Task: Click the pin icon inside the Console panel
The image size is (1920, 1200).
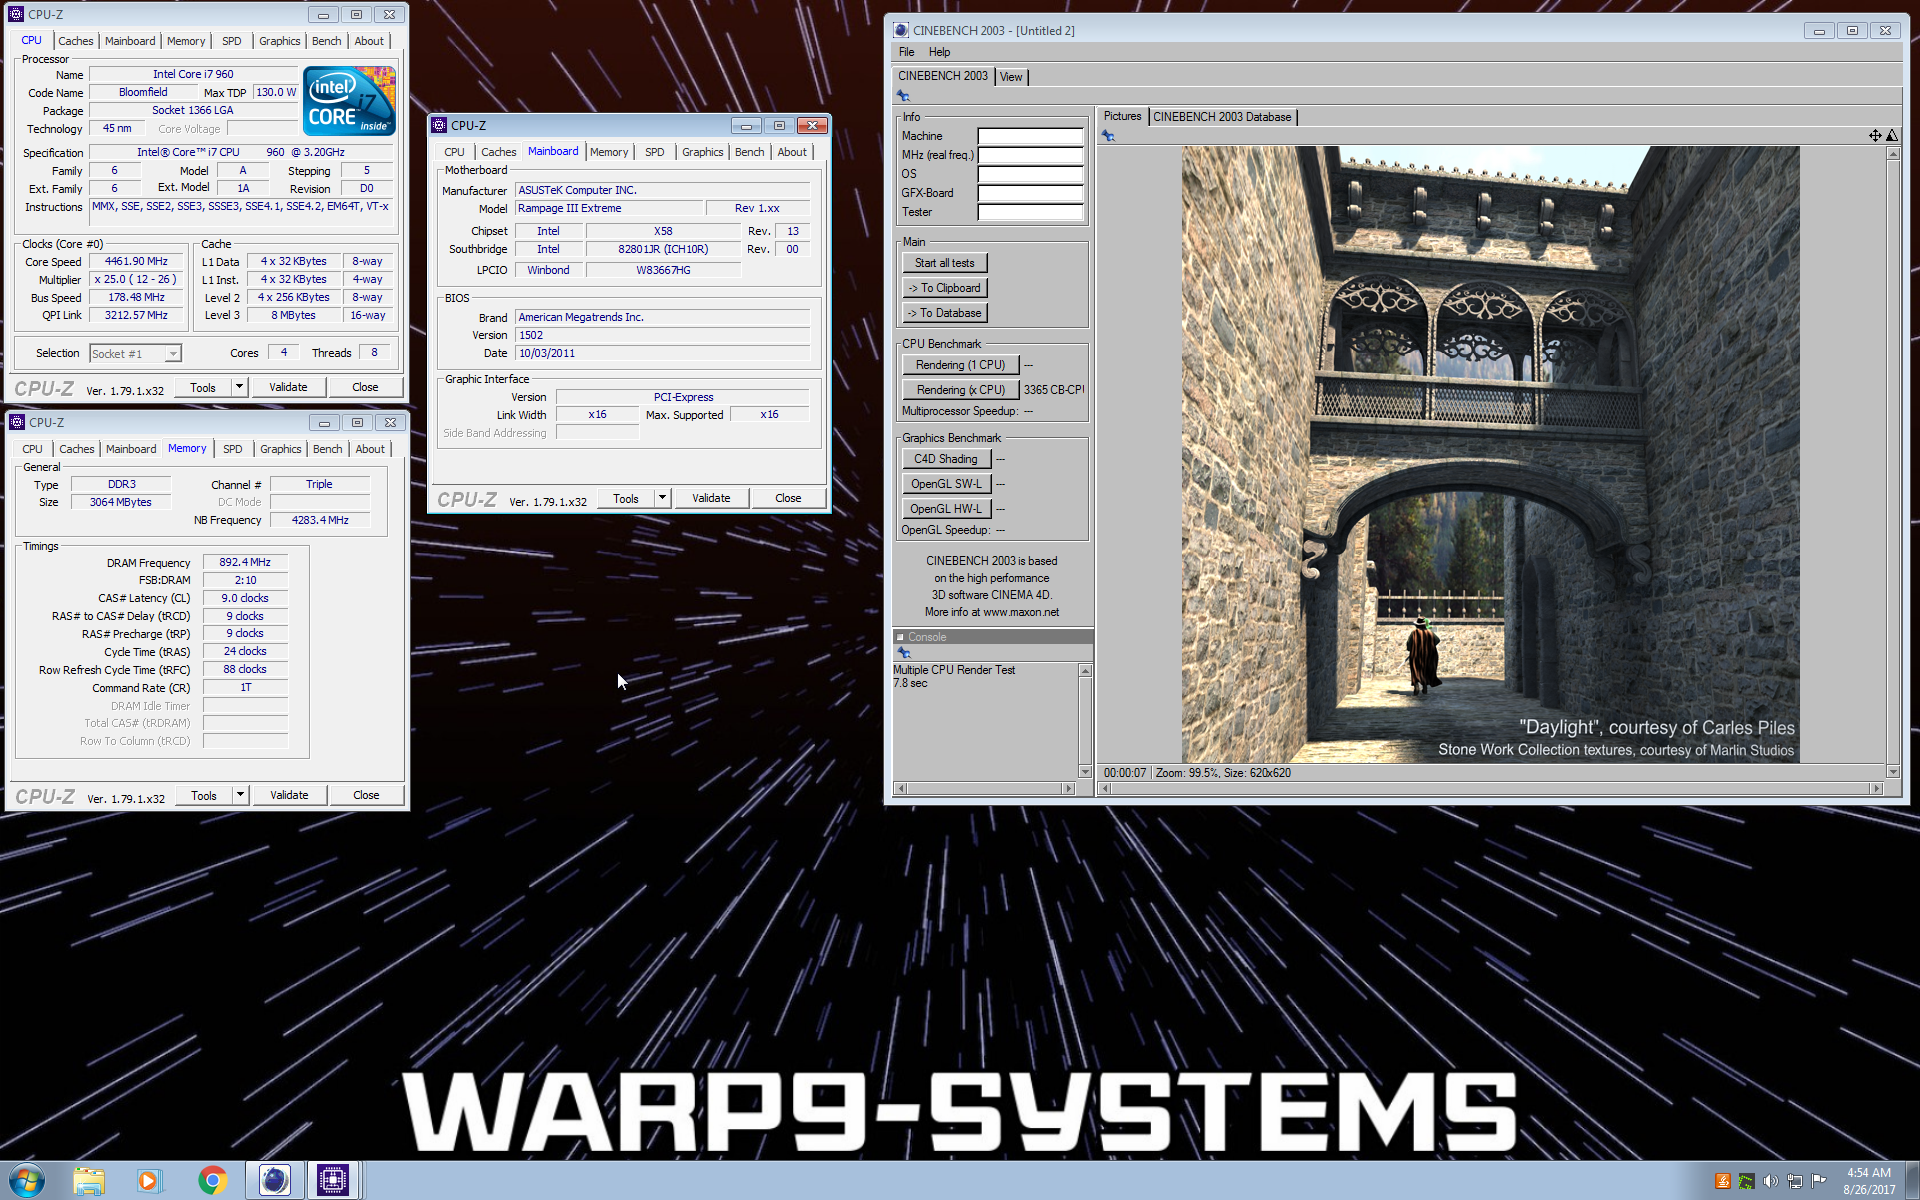Action: pyautogui.click(x=903, y=652)
